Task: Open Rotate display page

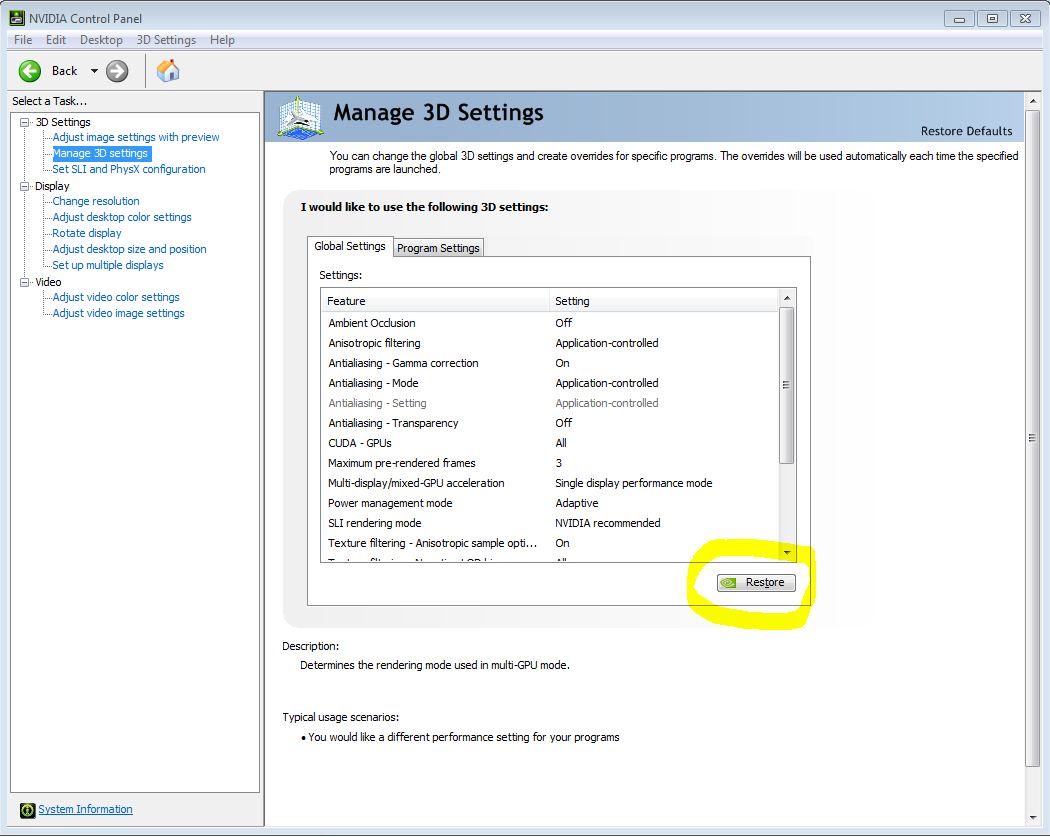Action: [87, 234]
